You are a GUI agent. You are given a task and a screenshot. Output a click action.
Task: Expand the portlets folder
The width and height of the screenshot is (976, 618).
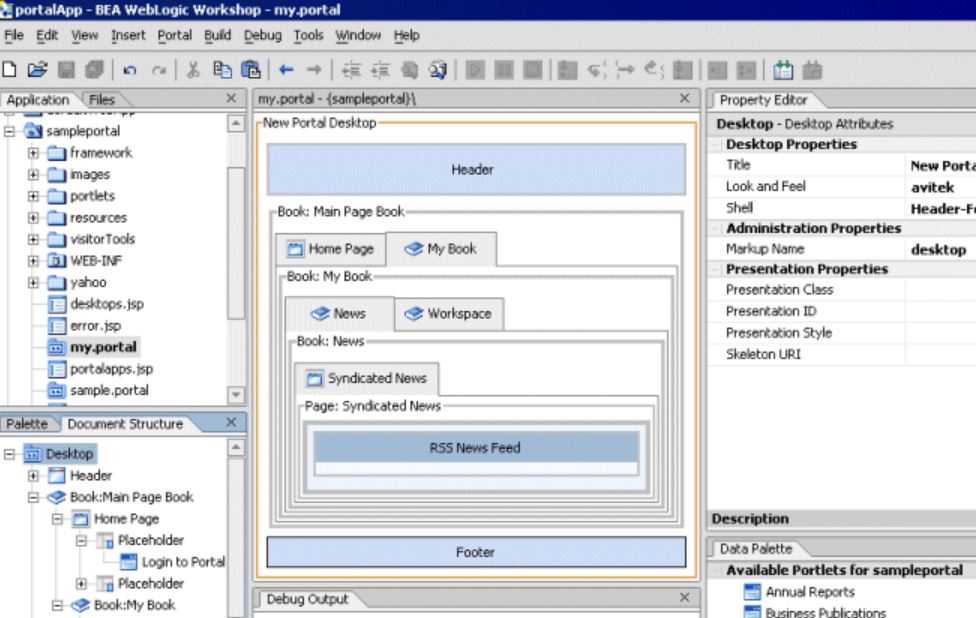click(34, 196)
